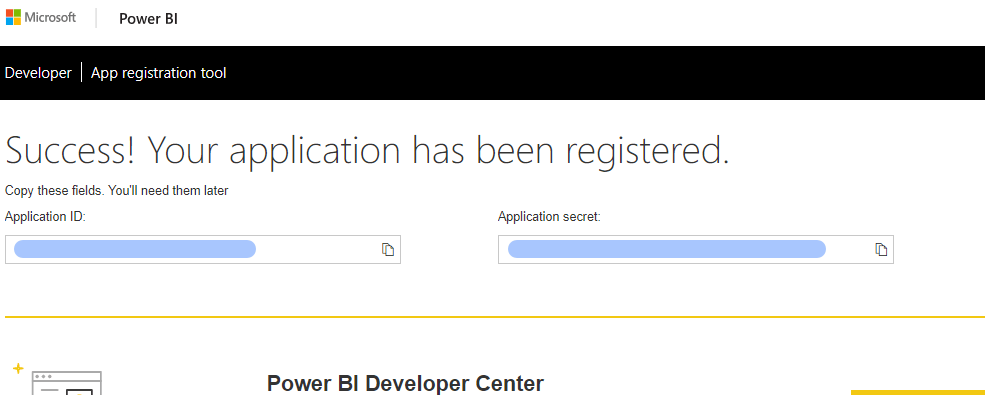Copy the Application secret with copy icon
Image resolution: width=985 pixels, height=395 pixels.
pos(881,249)
